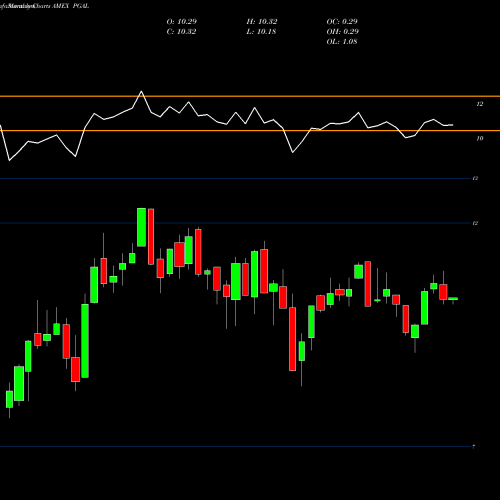500x500 pixels.
Task: Click the 7 price axis label
Action: (x=474, y=447)
